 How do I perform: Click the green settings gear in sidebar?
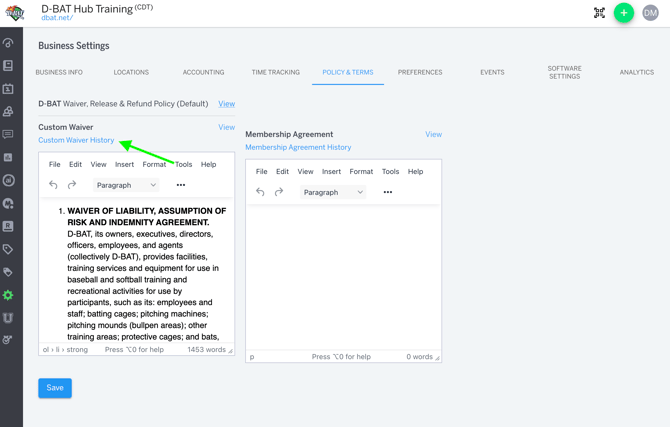8,295
